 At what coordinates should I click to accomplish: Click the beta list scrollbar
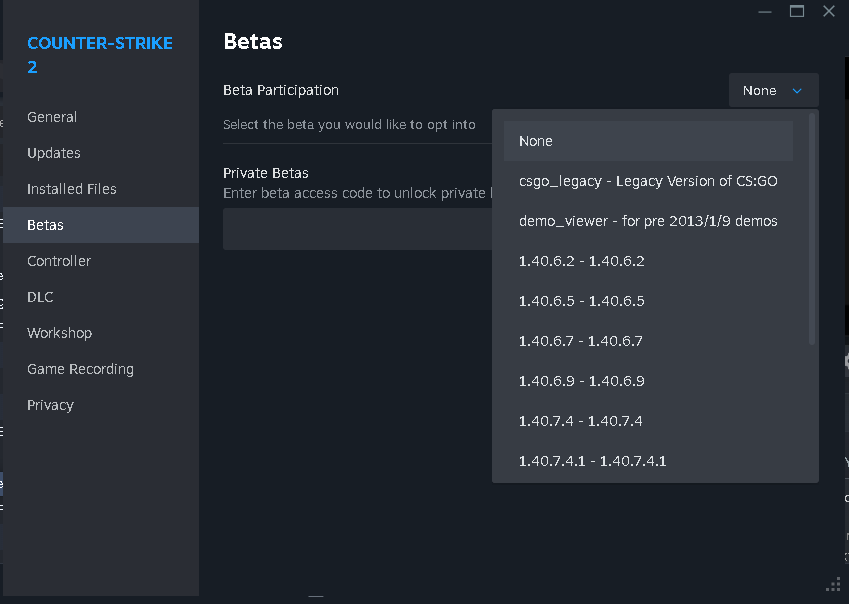812,230
